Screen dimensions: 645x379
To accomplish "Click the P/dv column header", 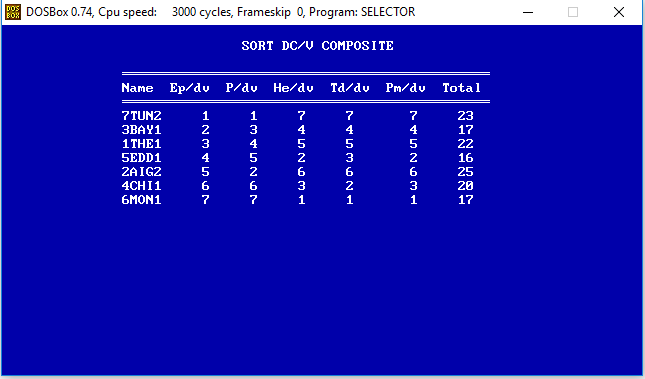I will pyautogui.click(x=241, y=88).
